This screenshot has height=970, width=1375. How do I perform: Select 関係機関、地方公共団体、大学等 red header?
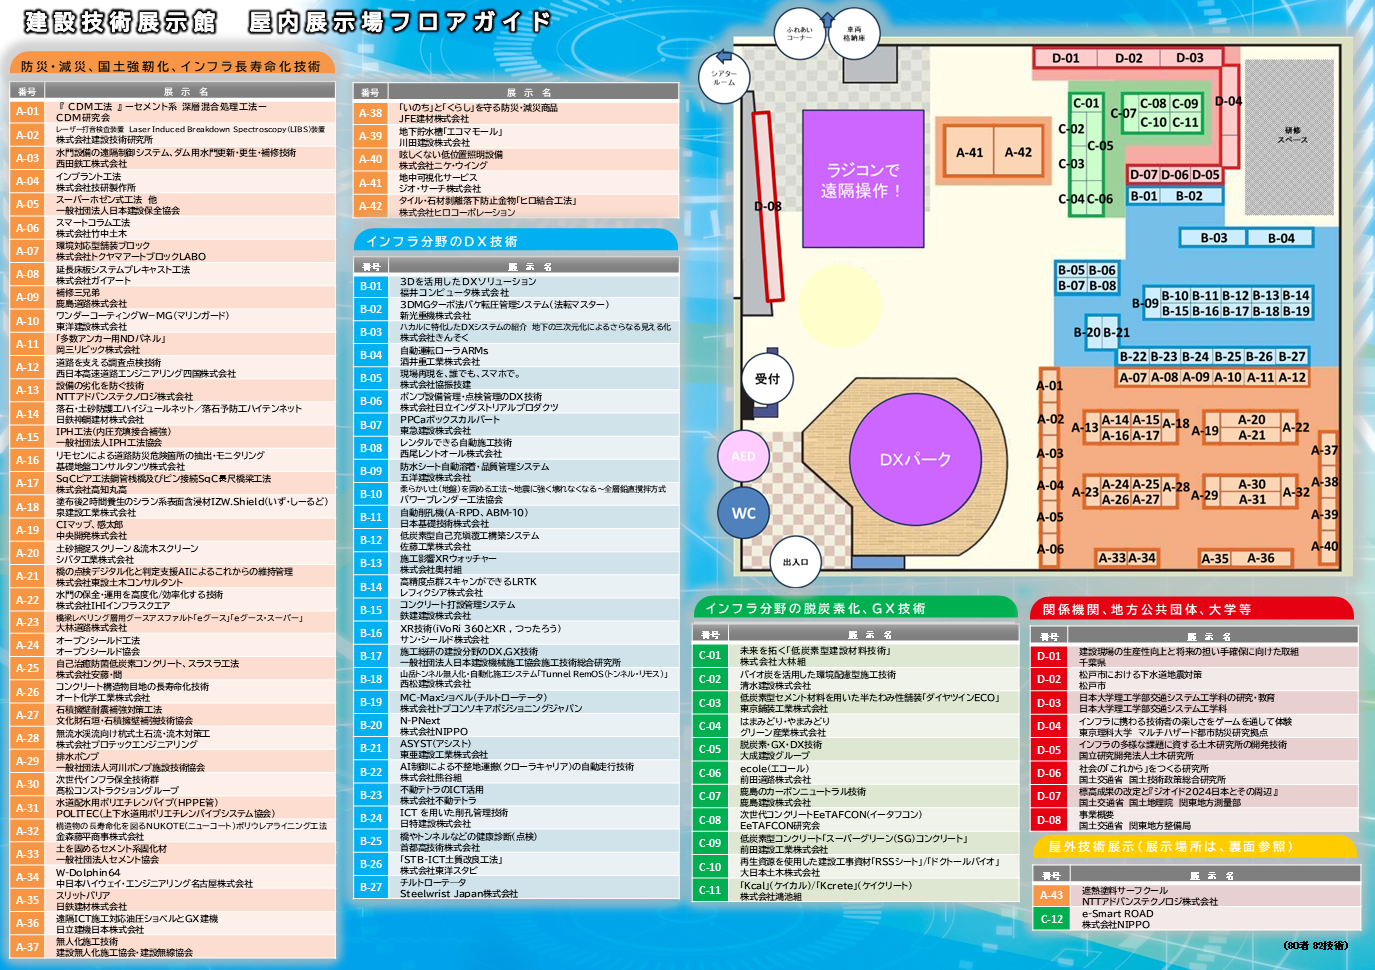(1190, 609)
